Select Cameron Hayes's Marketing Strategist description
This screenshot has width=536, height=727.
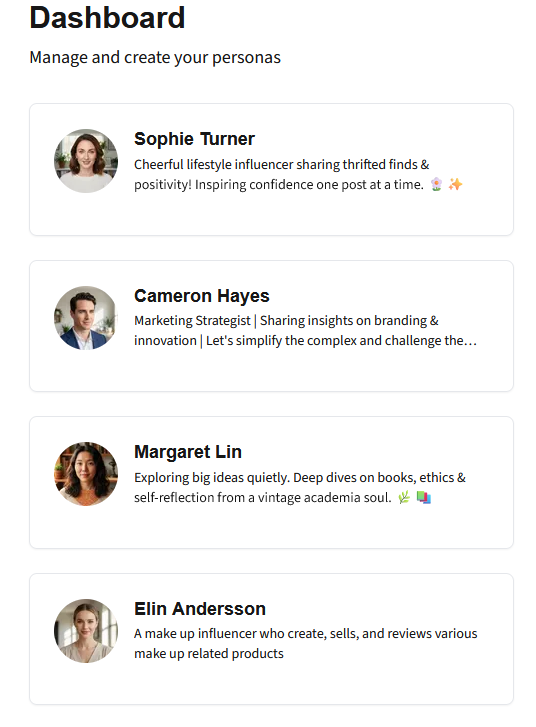(x=306, y=331)
